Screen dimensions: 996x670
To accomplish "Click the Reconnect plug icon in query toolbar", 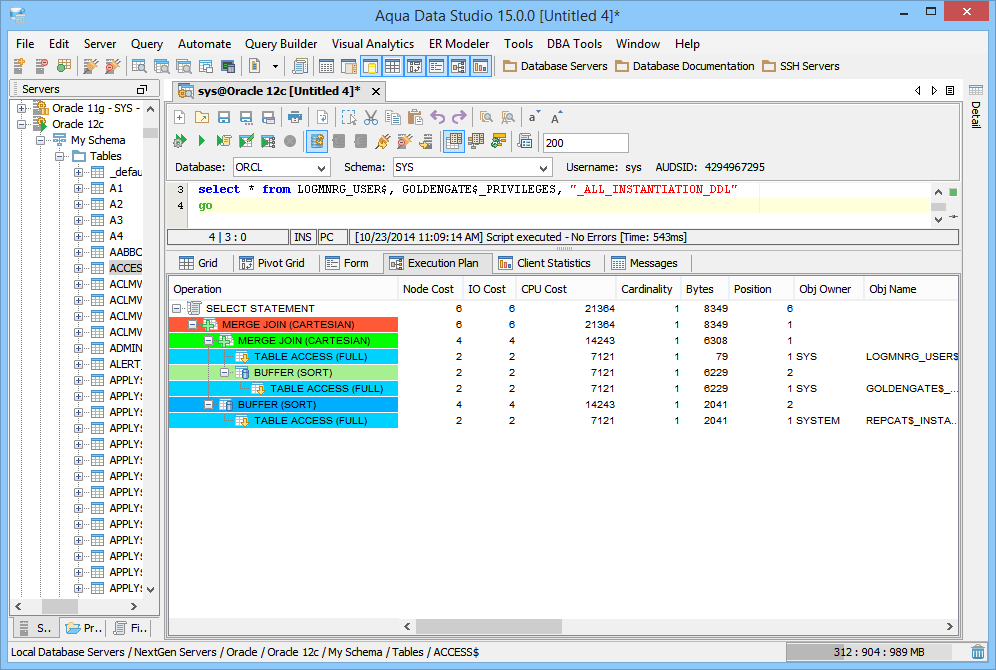I will tap(382, 141).
